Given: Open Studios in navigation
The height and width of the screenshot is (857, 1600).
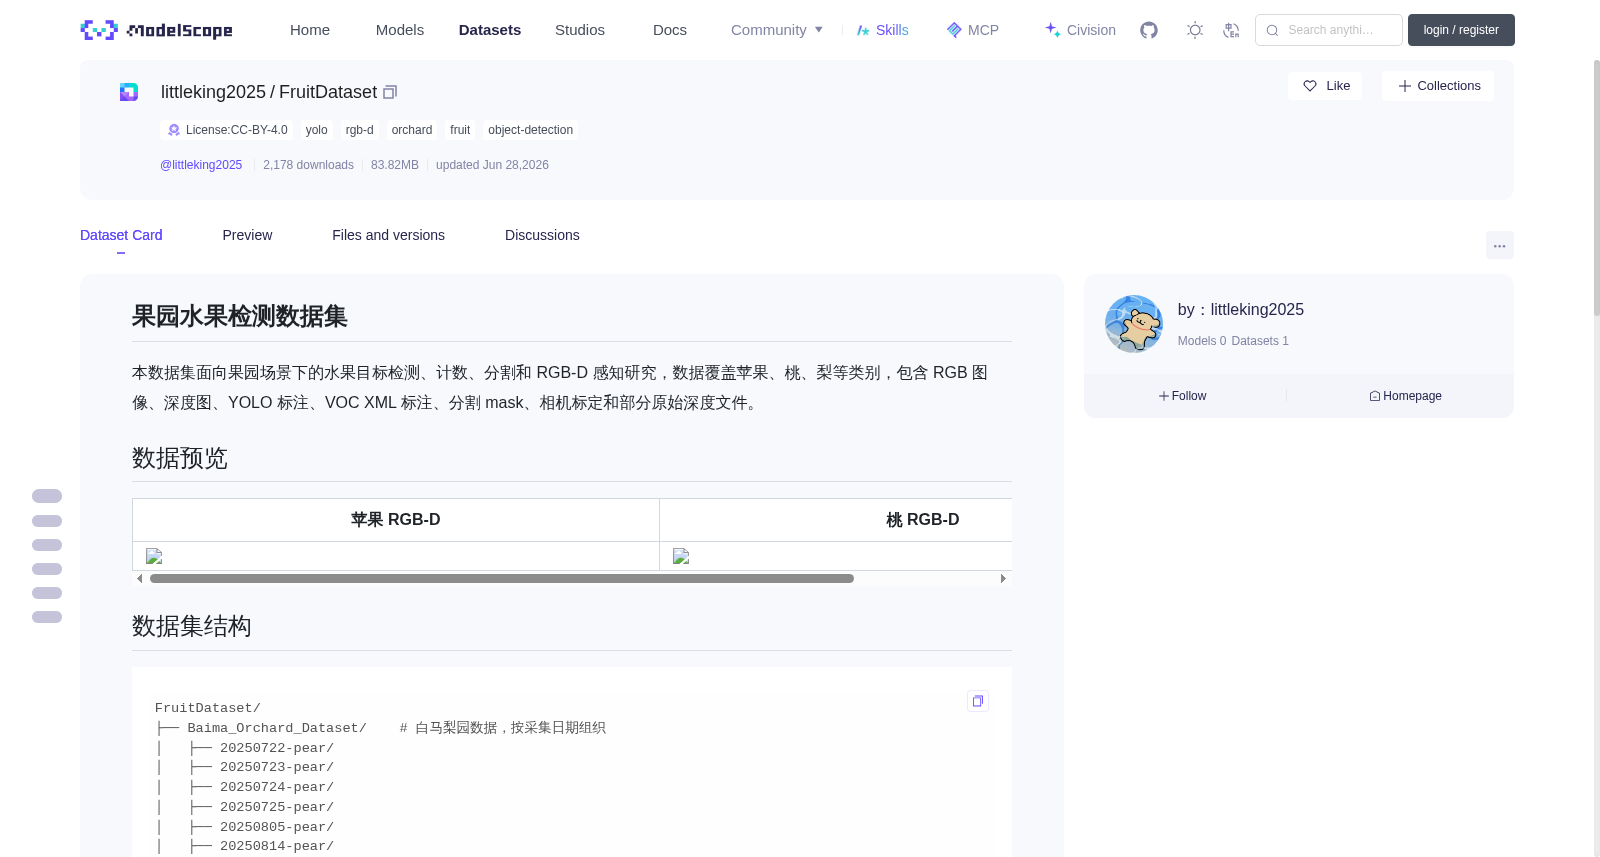Looking at the screenshot, I should coord(580,30).
